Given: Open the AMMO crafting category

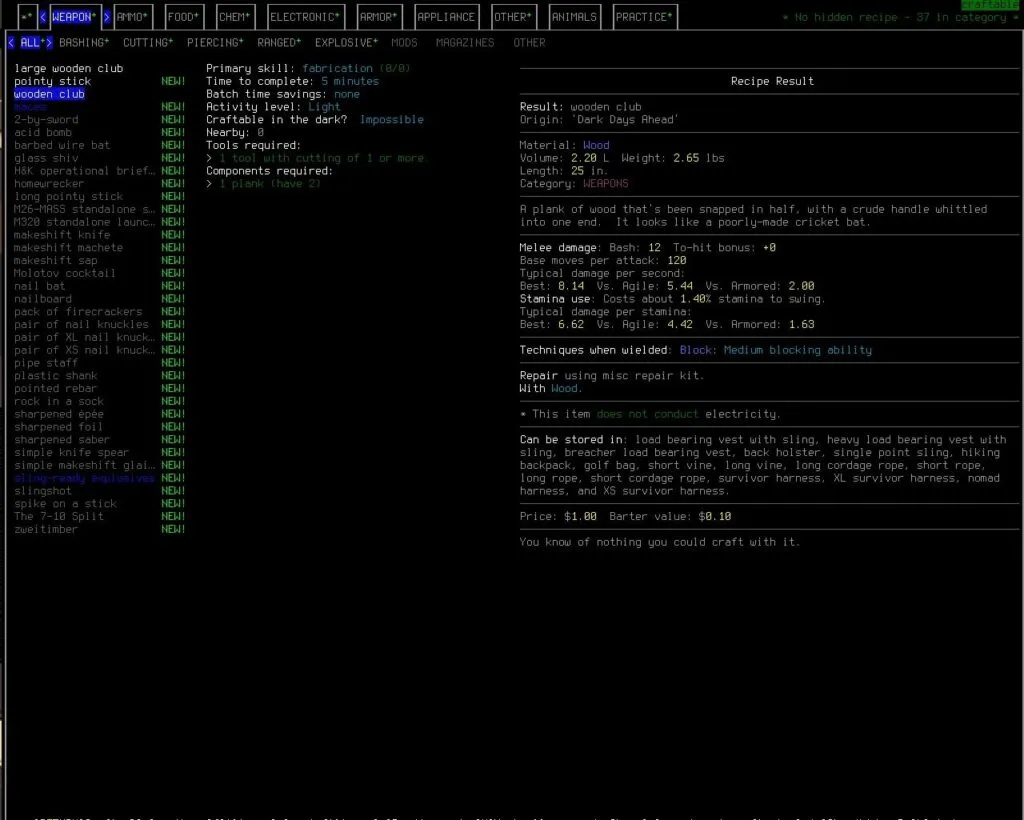Looking at the screenshot, I should tap(131, 16).
